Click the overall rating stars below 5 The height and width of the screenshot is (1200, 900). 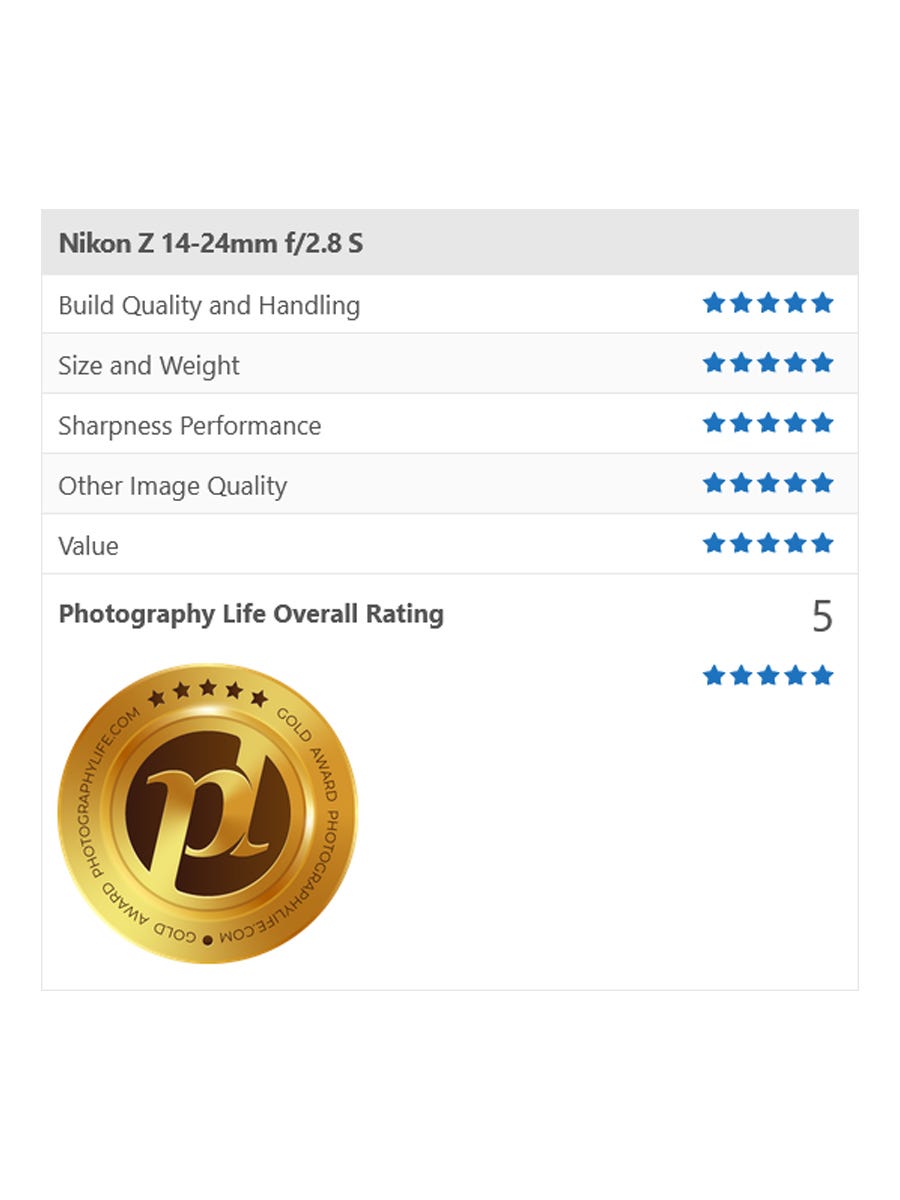click(768, 676)
